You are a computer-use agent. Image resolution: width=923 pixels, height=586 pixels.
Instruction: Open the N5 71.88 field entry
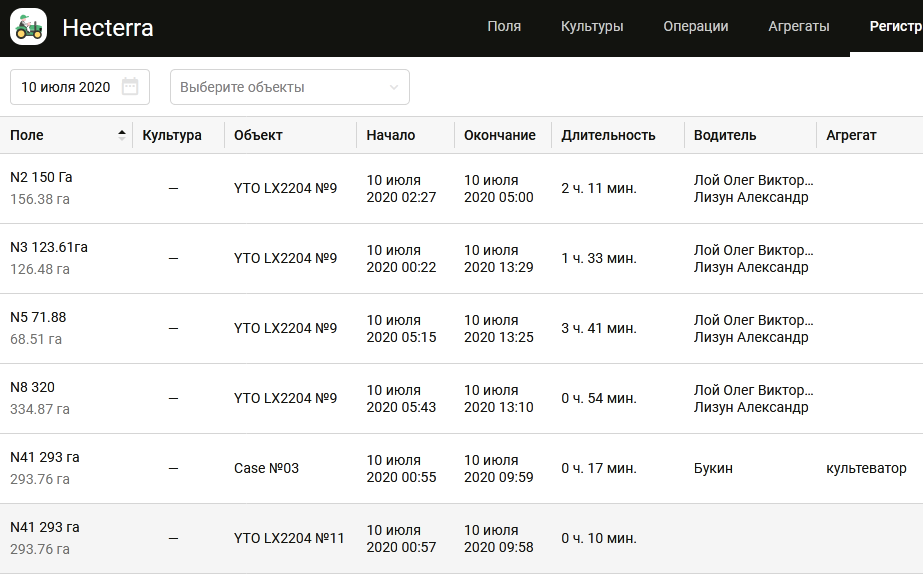[x=38, y=318]
